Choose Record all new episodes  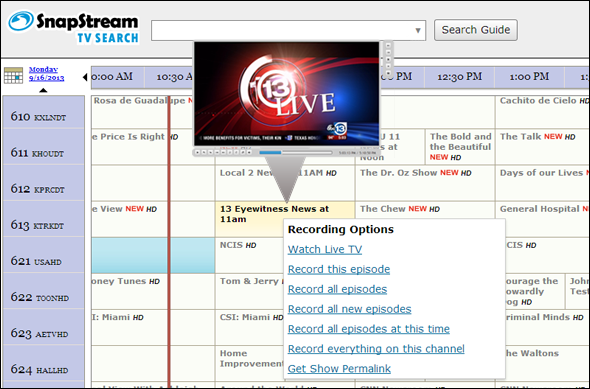click(349, 309)
